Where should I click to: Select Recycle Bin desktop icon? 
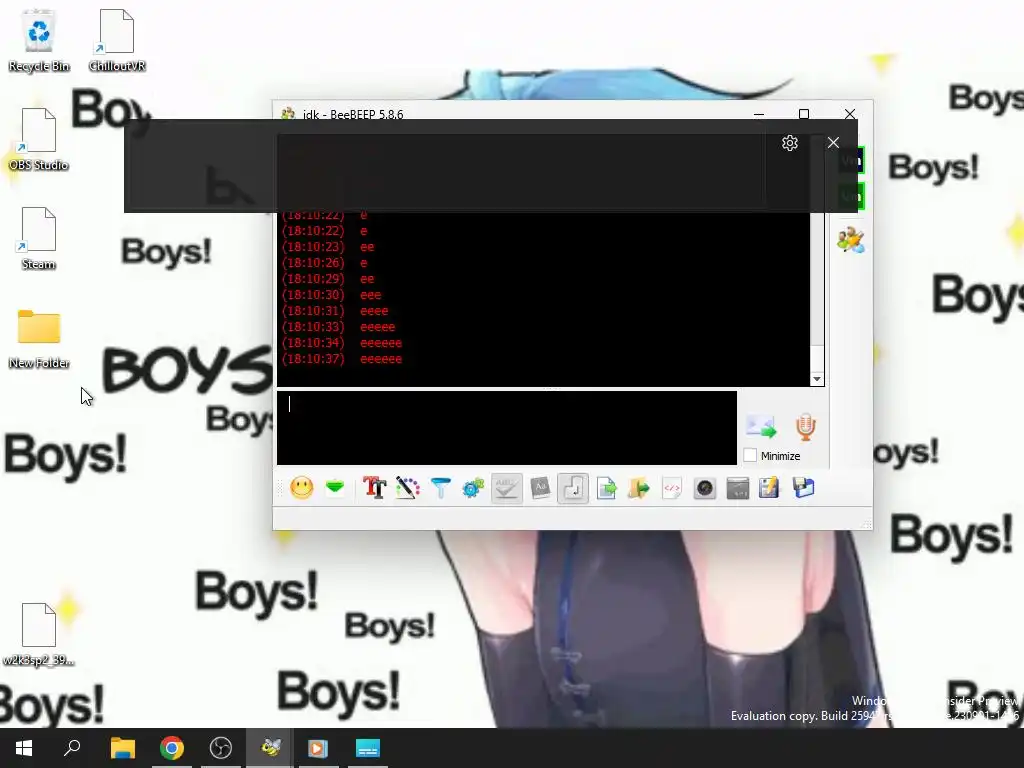(39, 41)
